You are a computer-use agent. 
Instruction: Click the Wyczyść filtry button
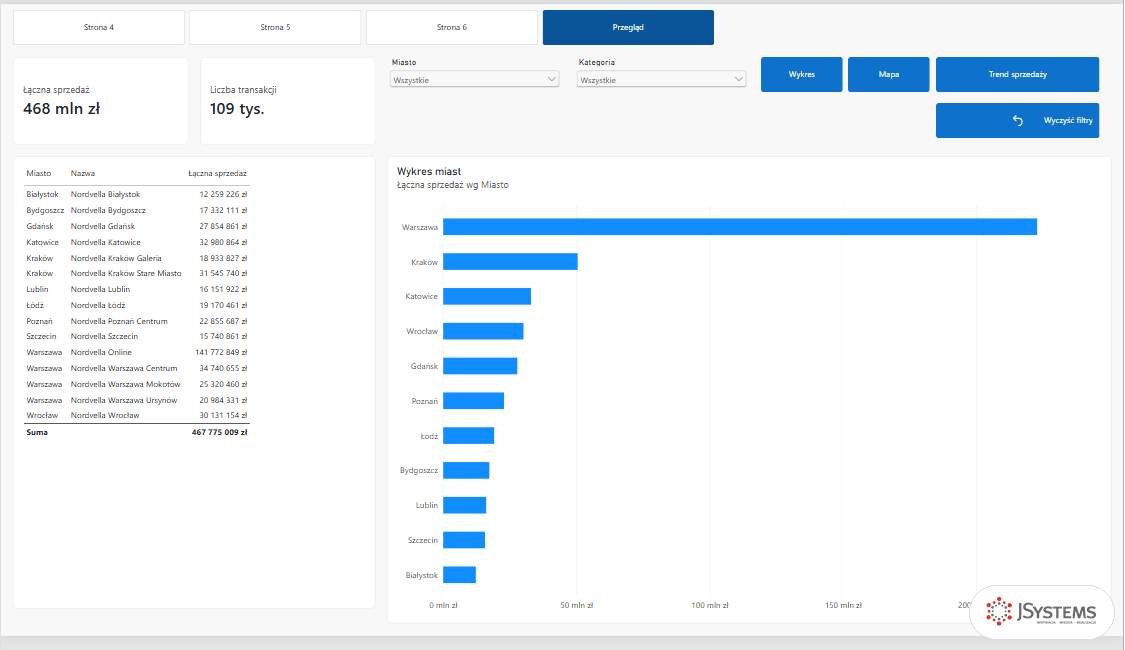click(x=1017, y=121)
